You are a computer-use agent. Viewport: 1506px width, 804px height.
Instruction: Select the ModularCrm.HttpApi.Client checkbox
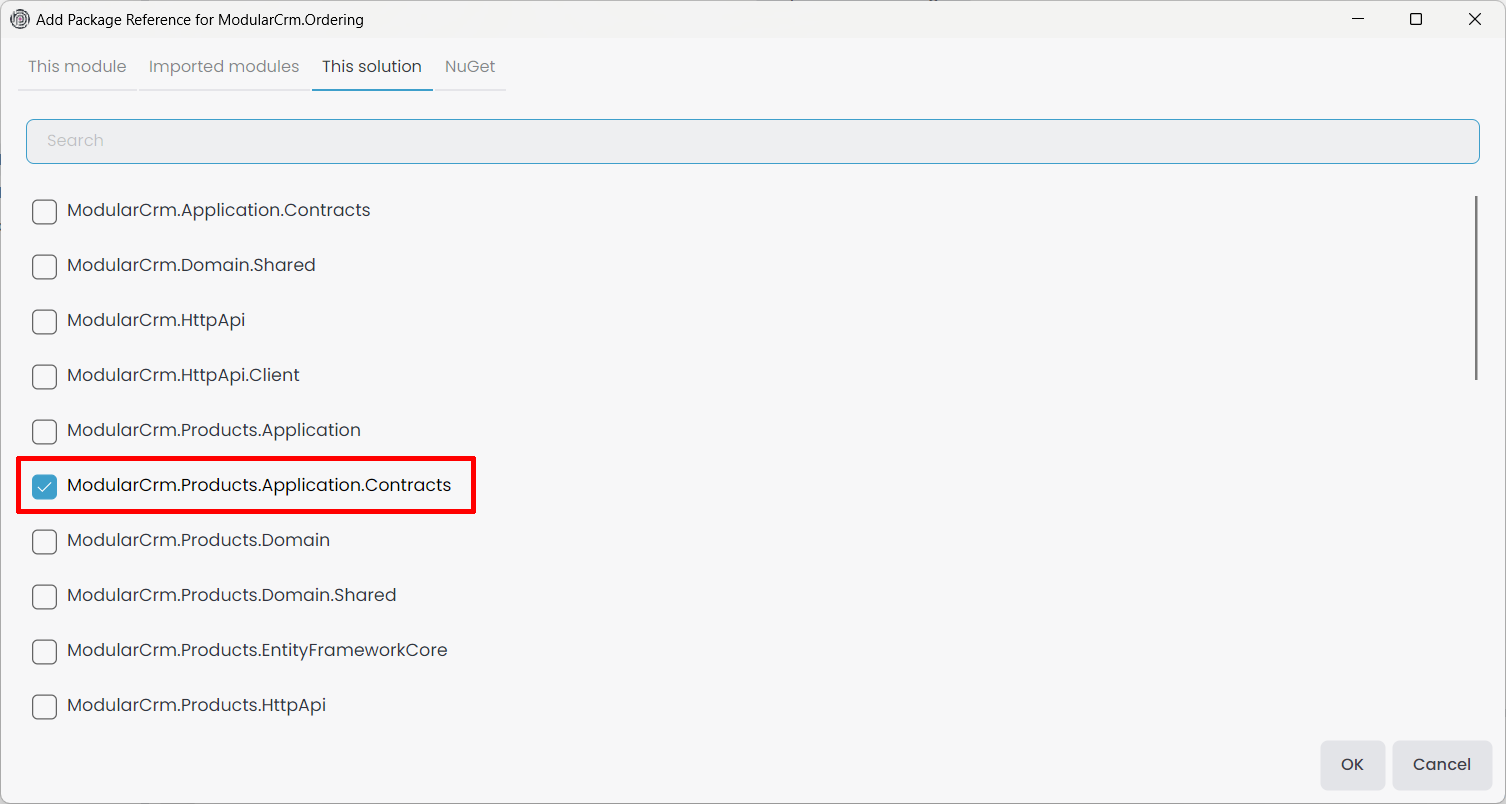click(44, 376)
